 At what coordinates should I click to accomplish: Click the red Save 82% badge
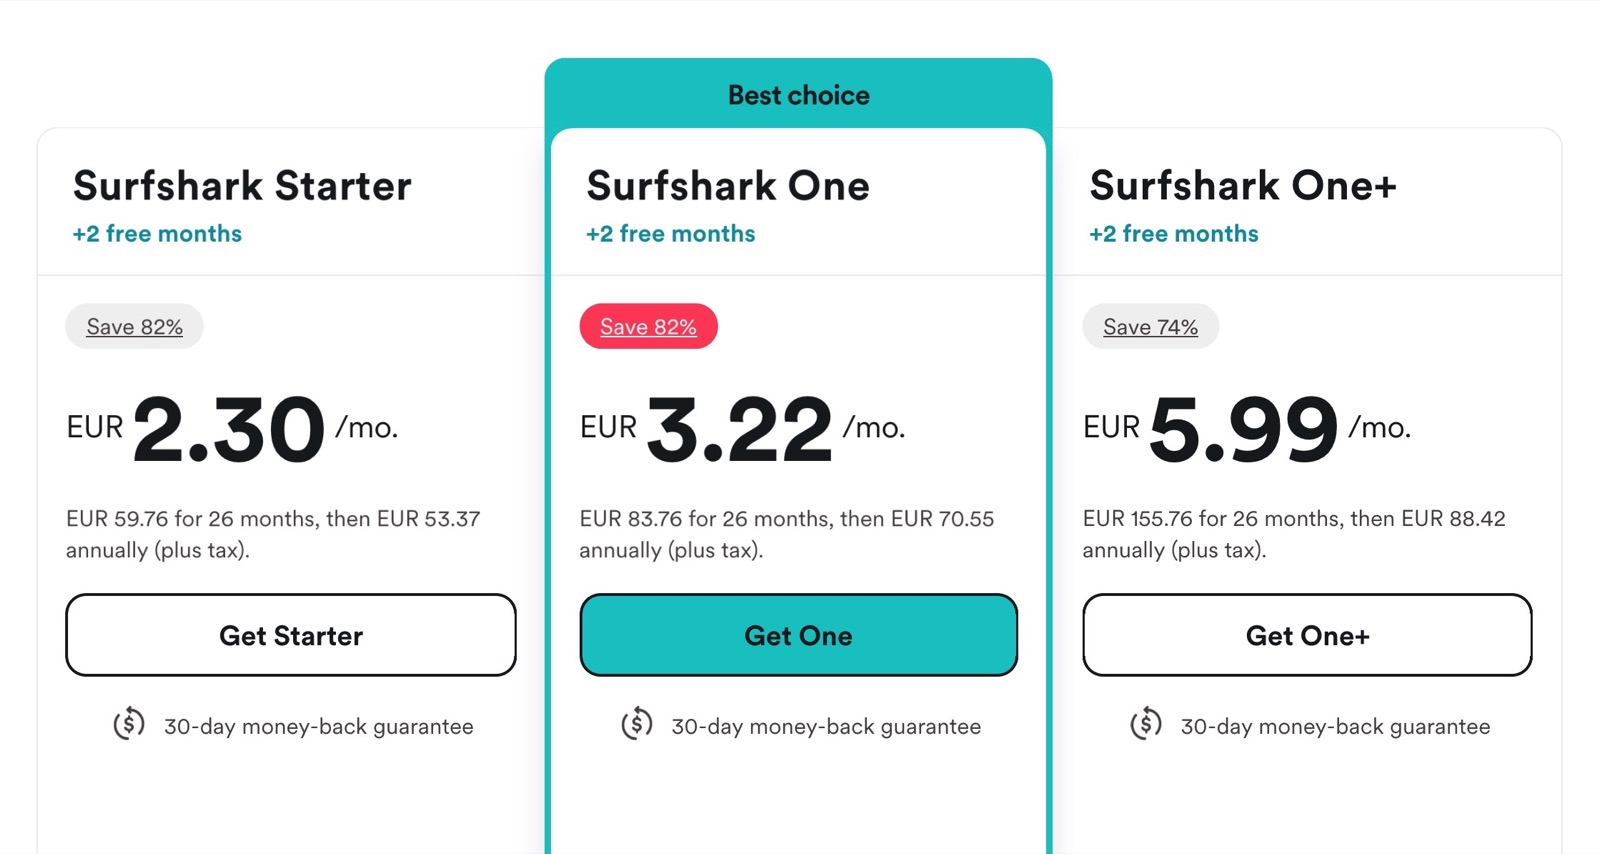pos(648,327)
